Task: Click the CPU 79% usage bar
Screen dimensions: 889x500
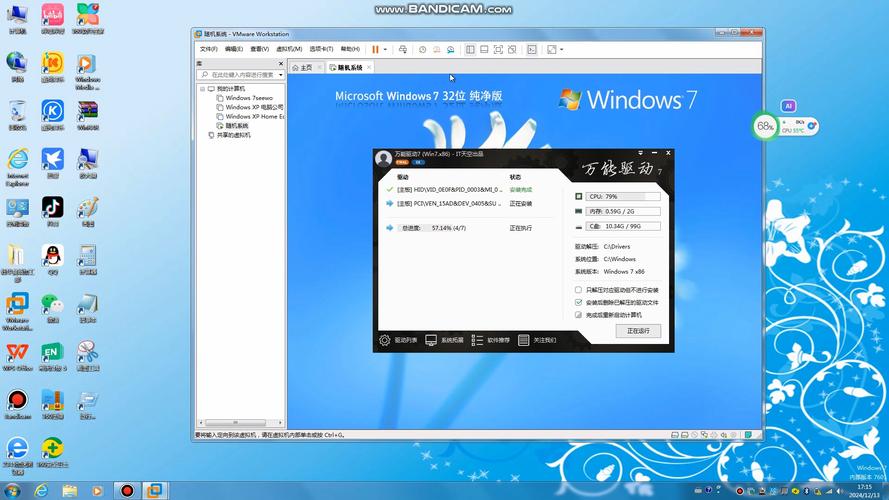Action: click(623, 197)
